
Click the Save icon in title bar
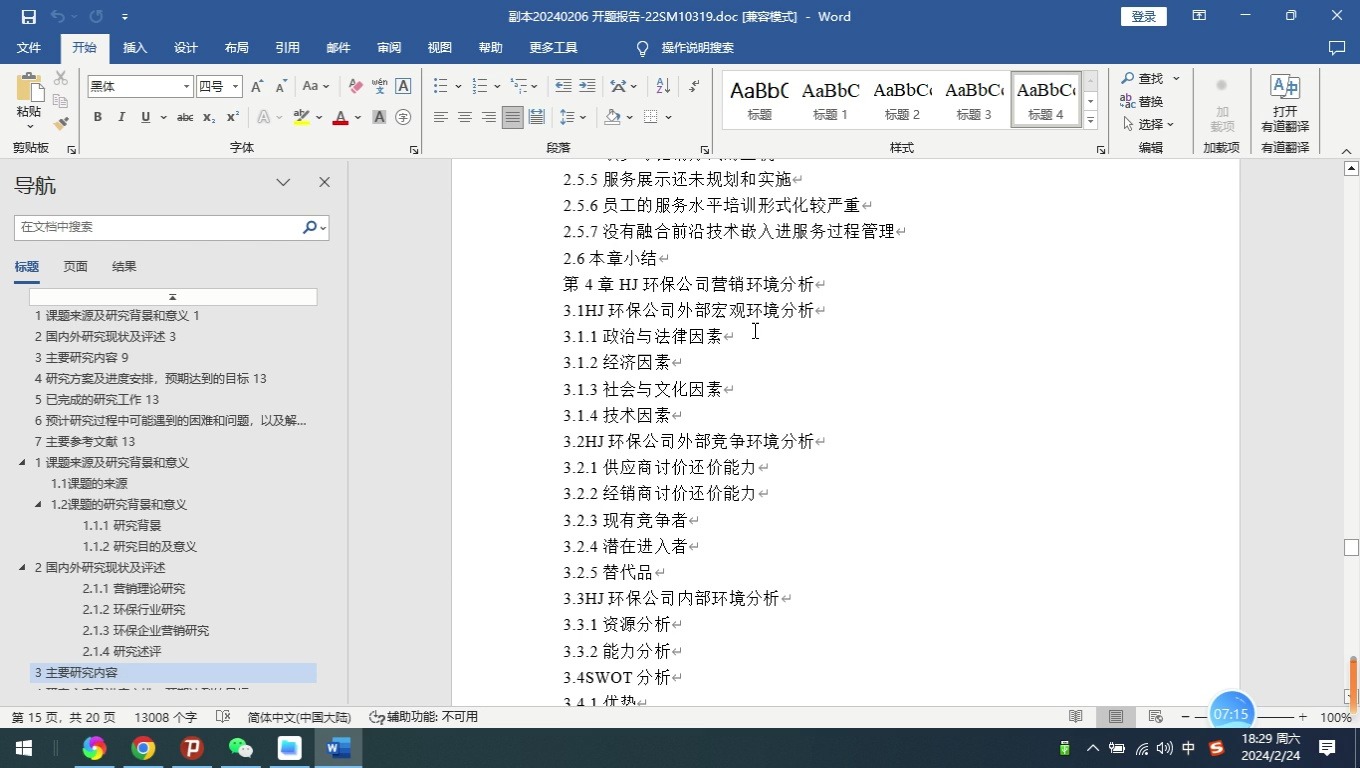point(28,16)
